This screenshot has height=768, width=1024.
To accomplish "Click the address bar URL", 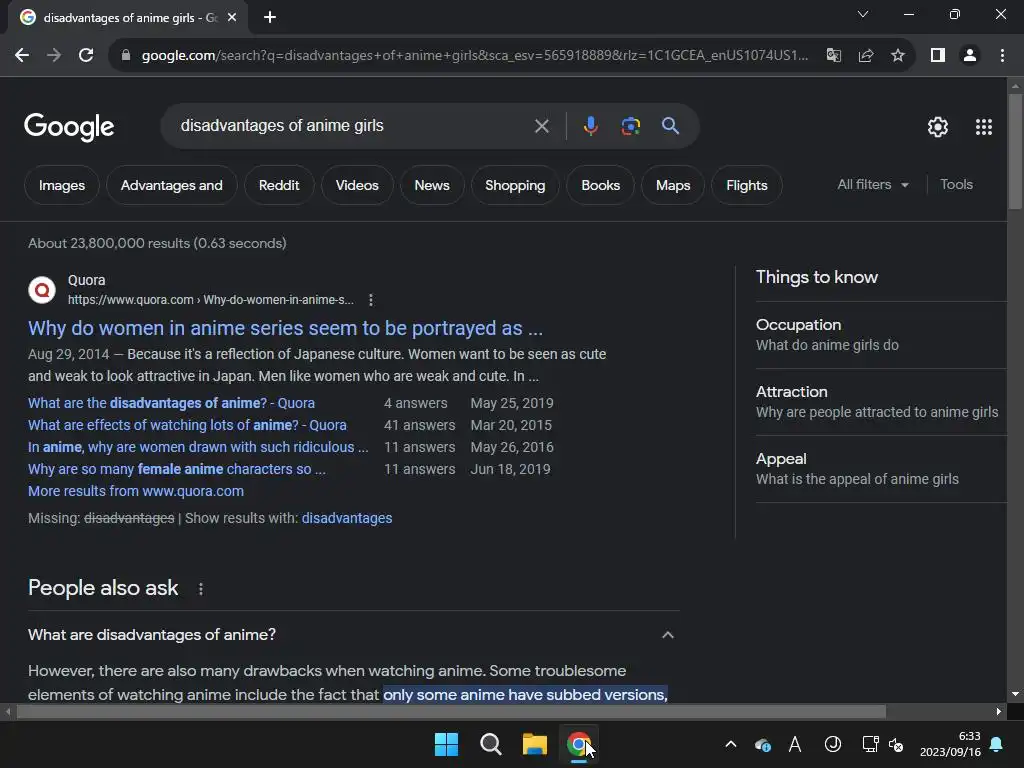I will (475, 56).
